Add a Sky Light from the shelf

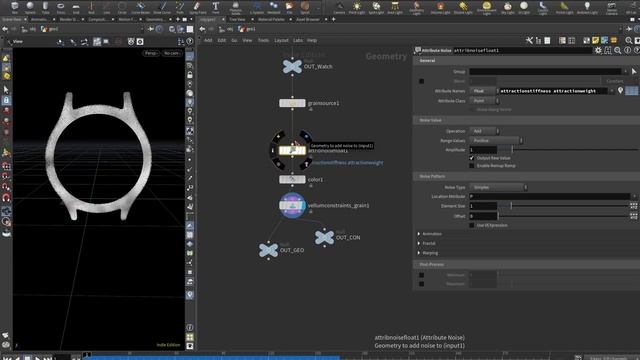click(x=507, y=7)
